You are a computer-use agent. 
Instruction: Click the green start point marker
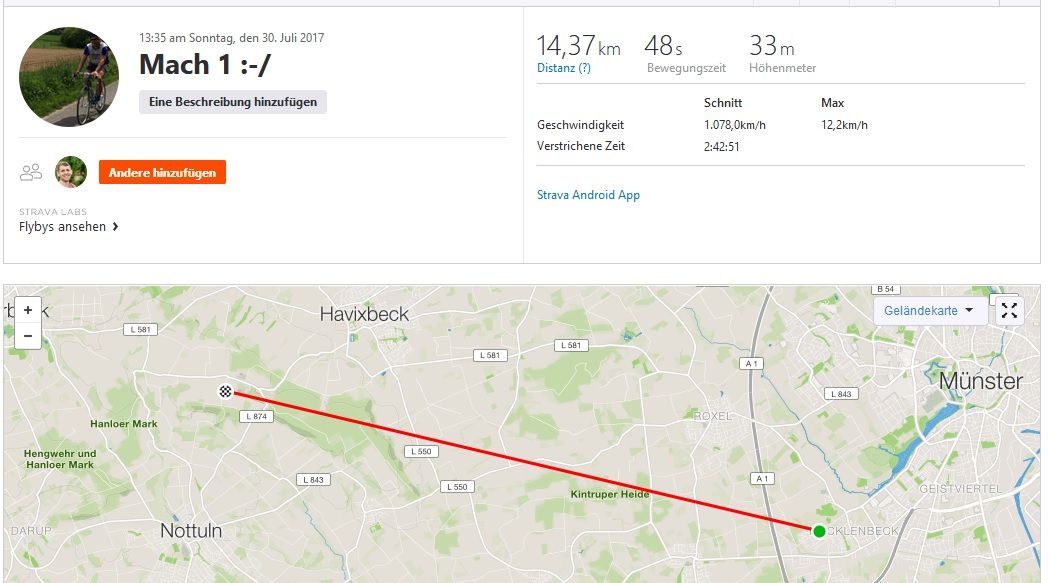[819, 531]
